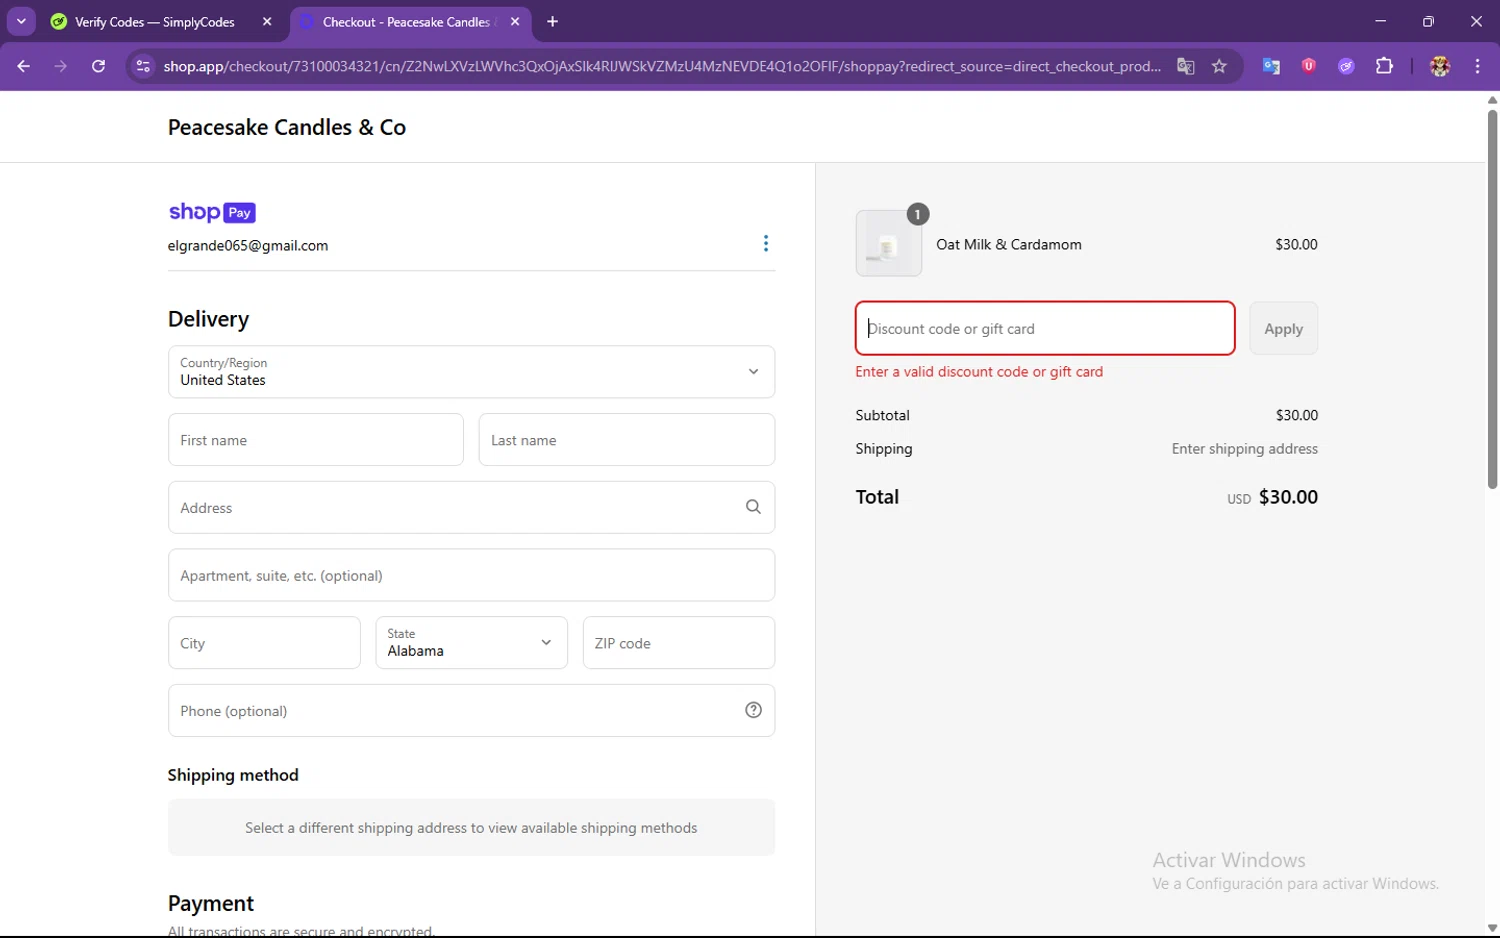
Task: Open the Shop Pay account options menu
Action: [x=766, y=244]
